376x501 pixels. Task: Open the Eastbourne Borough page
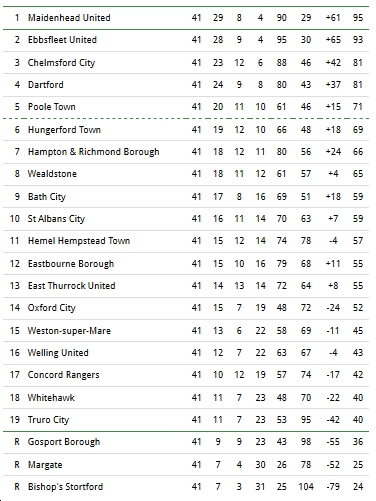click(x=71, y=264)
